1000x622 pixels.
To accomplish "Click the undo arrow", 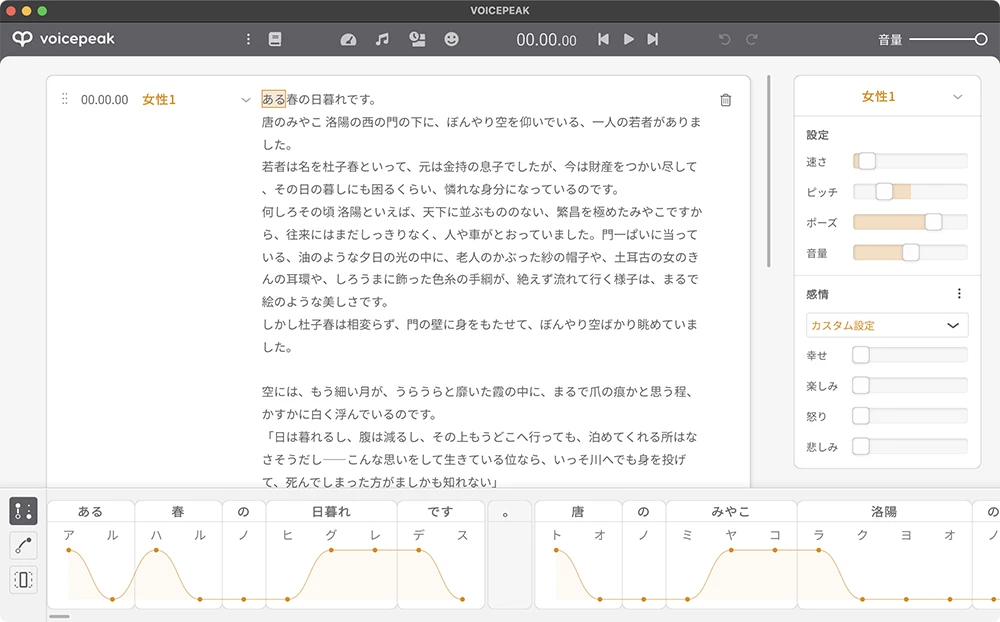I will click(x=725, y=39).
